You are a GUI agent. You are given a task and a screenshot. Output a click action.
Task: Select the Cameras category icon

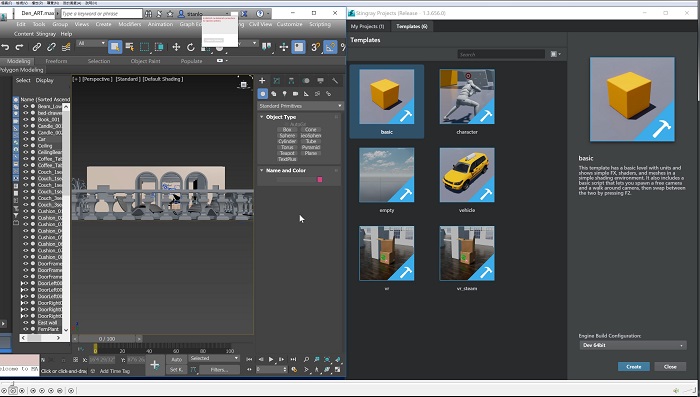(295, 94)
